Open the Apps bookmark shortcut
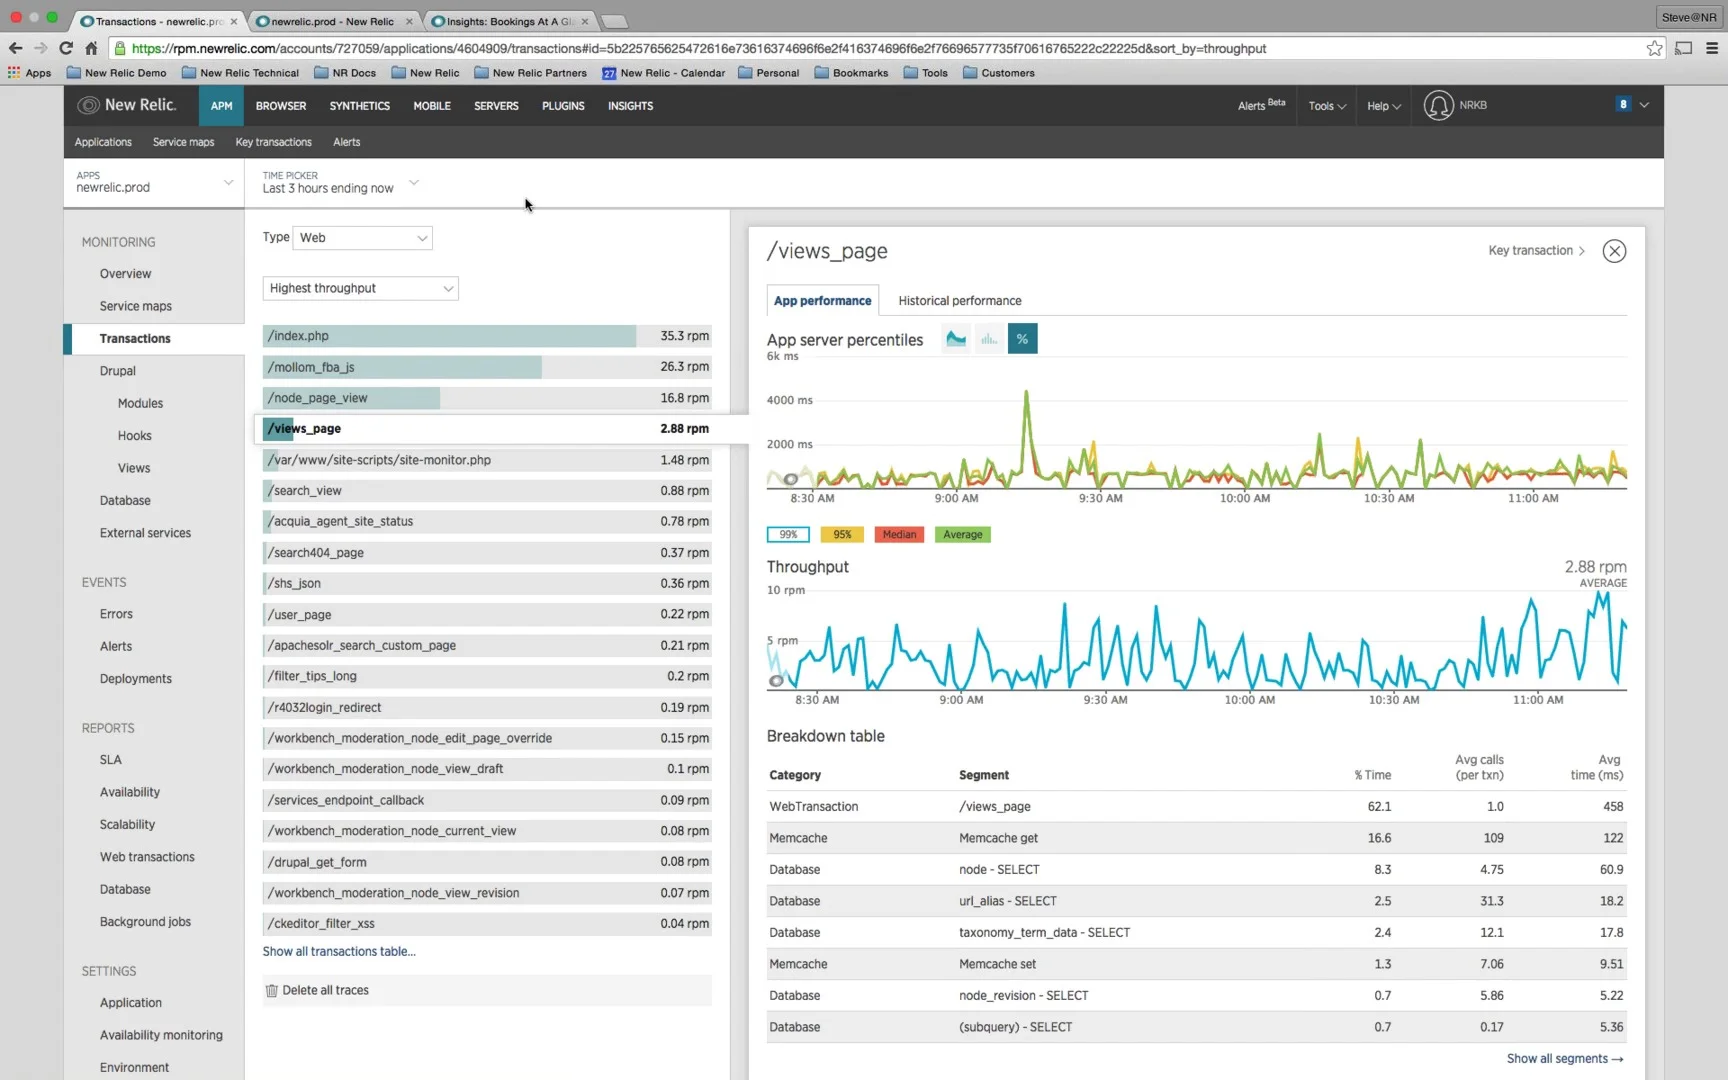The height and width of the screenshot is (1080, 1728). click(x=29, y=73)
